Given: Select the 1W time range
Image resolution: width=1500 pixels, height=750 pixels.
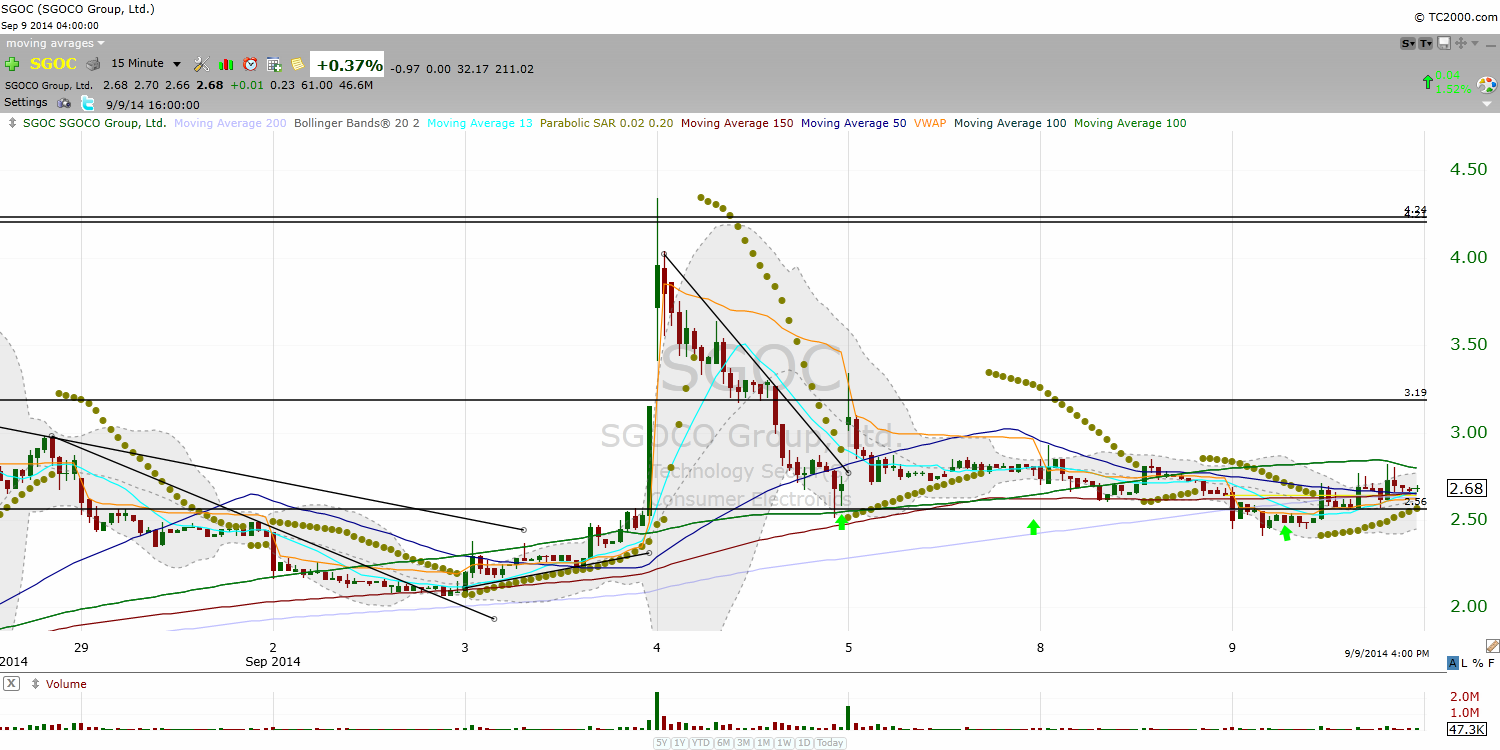Looking at the screenshot, I should coord(783,742).
